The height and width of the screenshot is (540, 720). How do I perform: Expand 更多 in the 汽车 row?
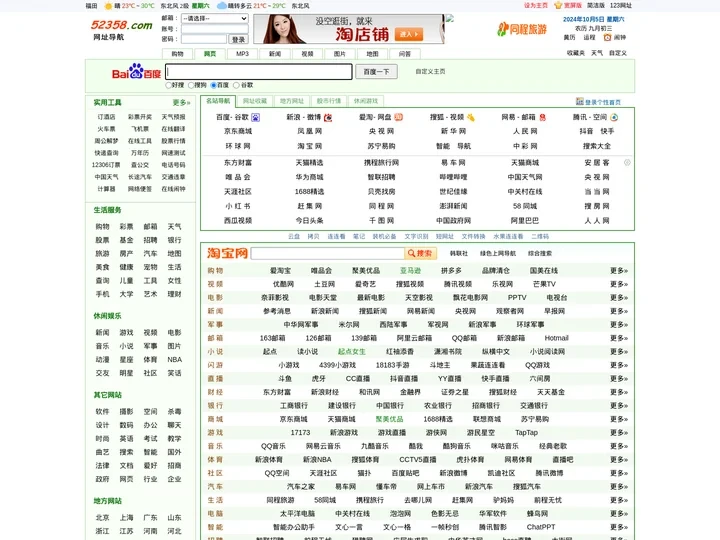coord(619,486)
